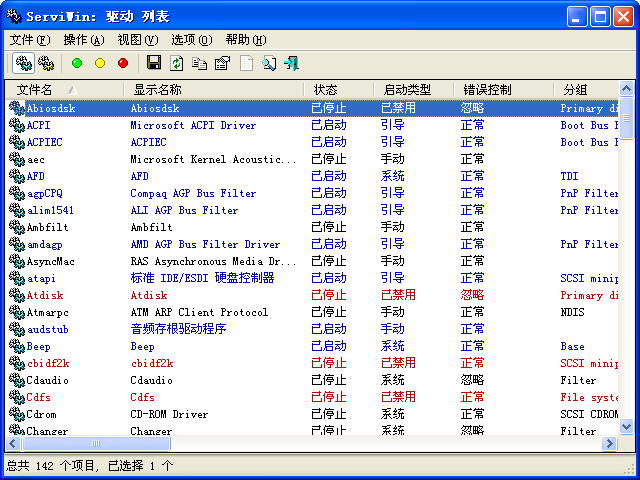
Task: Click the horizontal scrollbar right arrow
Action: (610, 443)
